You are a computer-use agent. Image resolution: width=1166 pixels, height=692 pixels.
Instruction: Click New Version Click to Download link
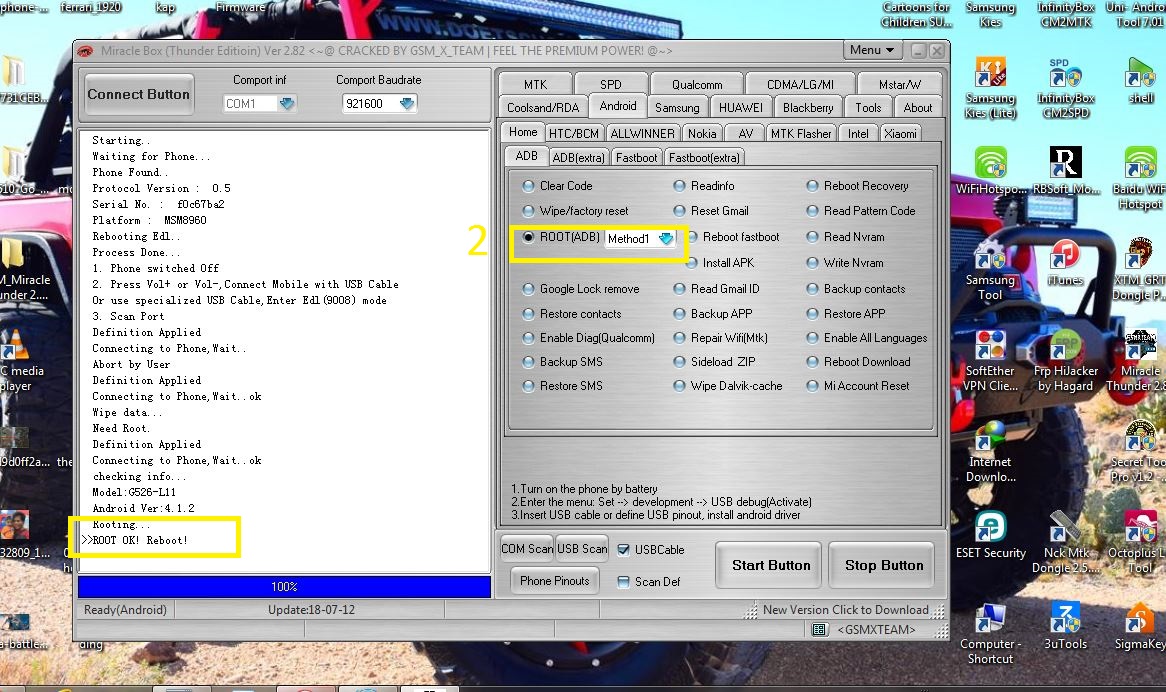pyautogui.click(x=845, y=610)
